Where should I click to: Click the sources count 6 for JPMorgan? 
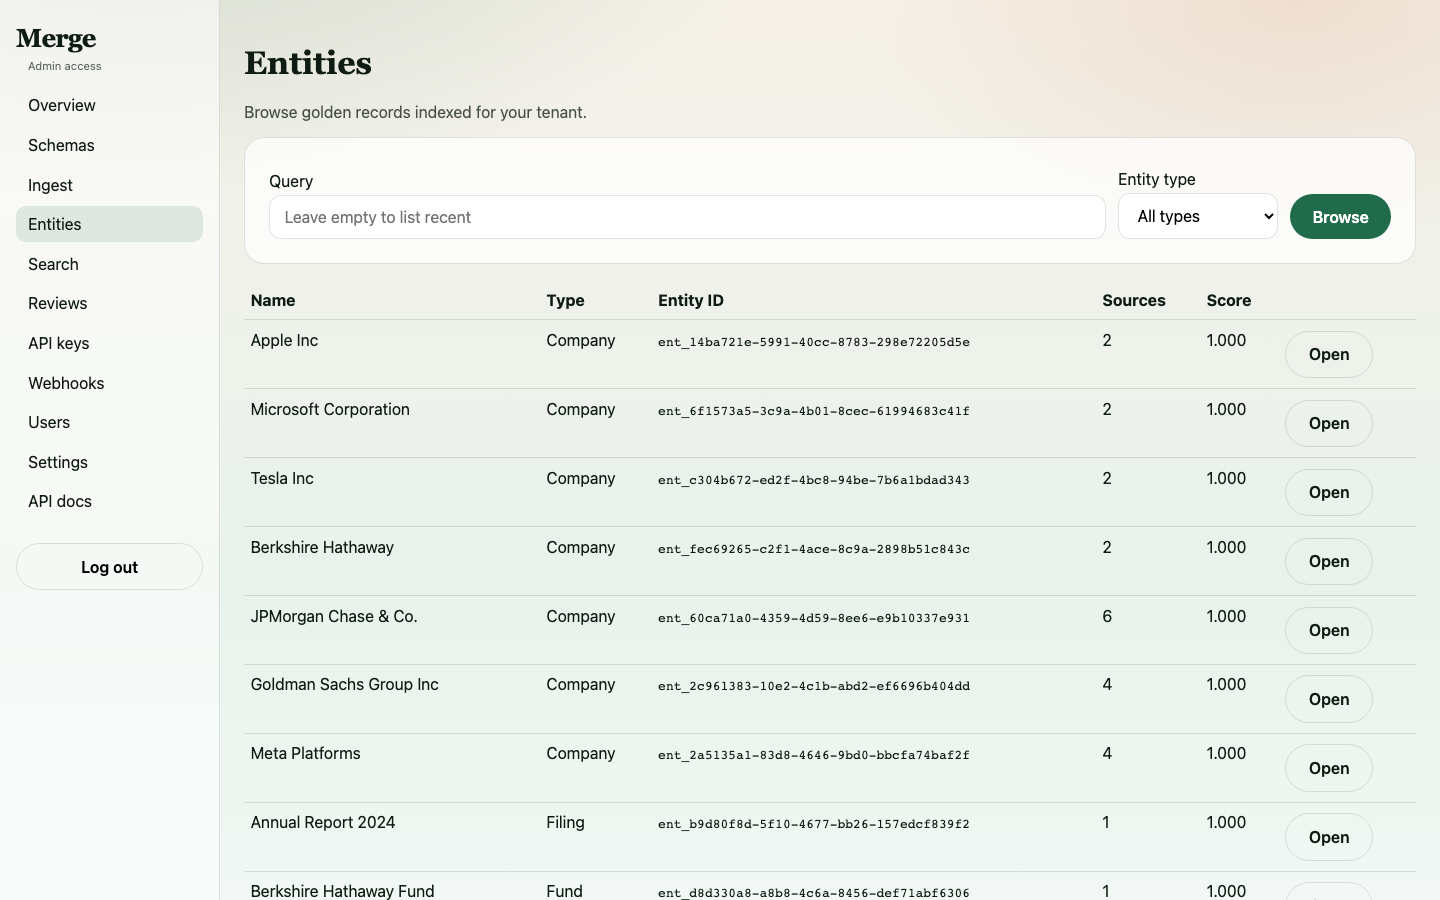pos(1107,616)
